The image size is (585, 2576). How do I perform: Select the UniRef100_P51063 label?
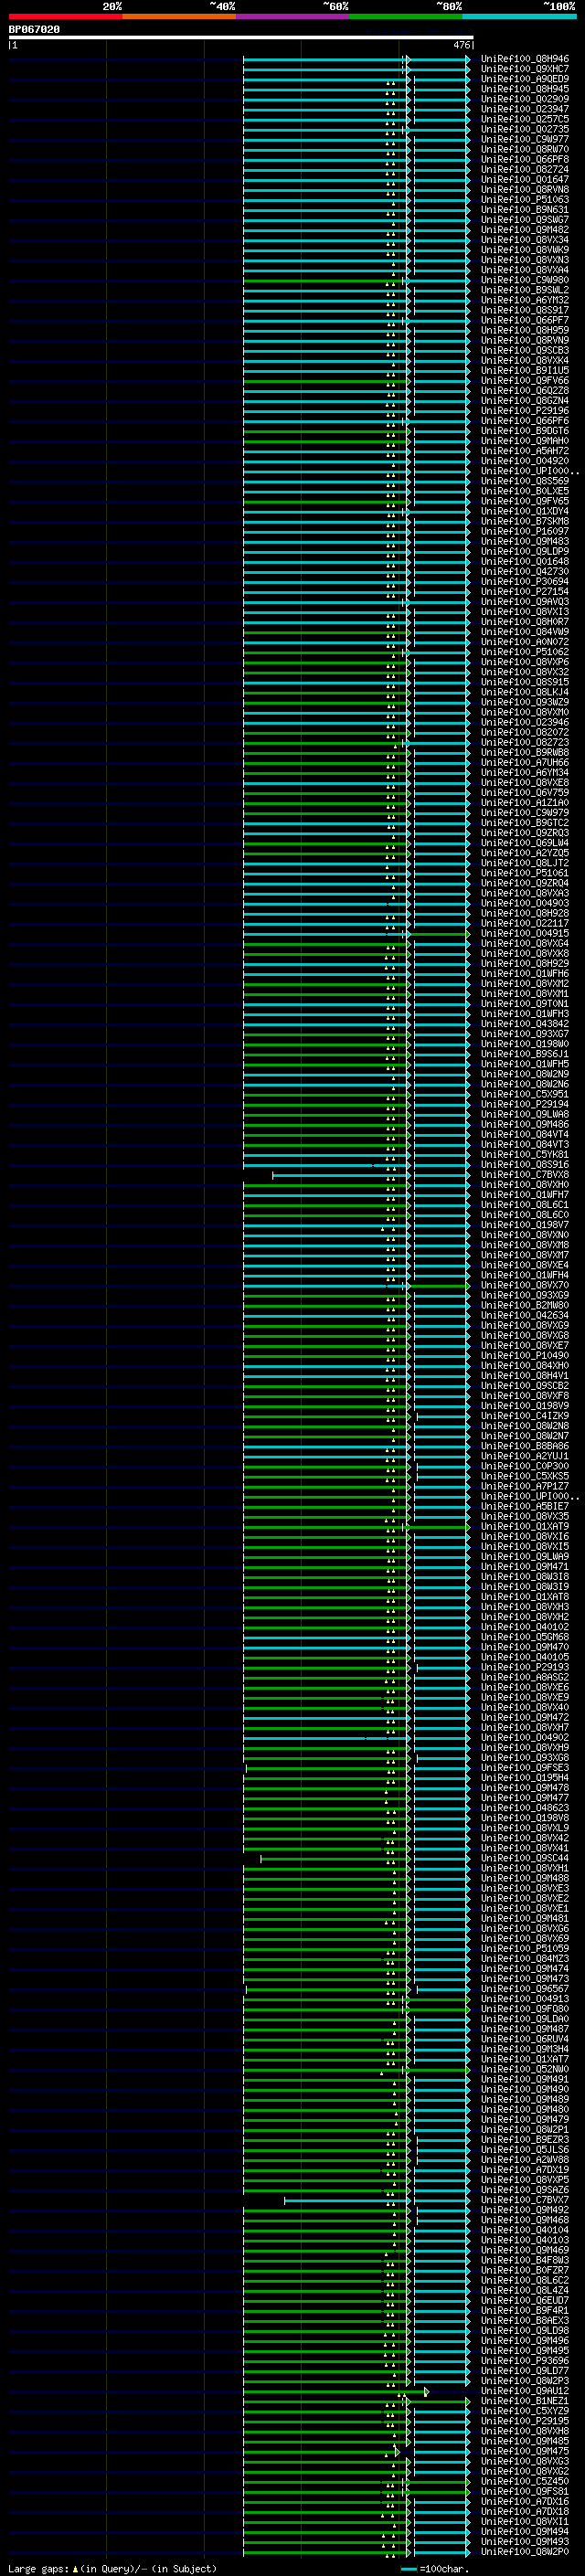(525, 199)
